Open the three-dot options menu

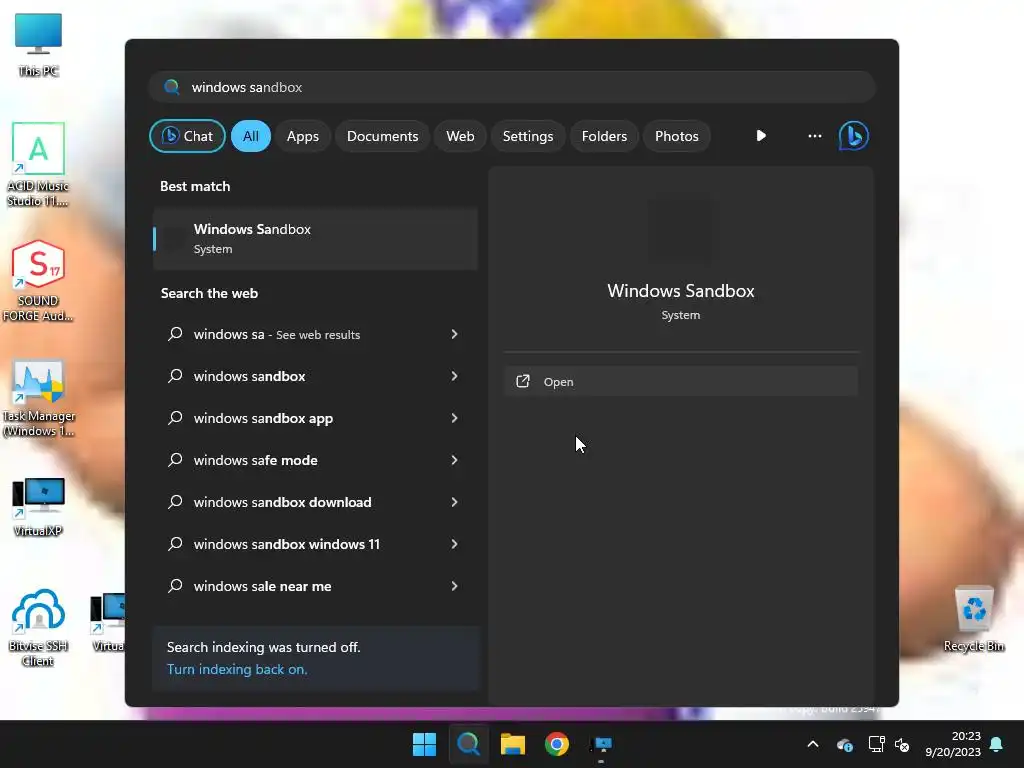click(814, 136)
